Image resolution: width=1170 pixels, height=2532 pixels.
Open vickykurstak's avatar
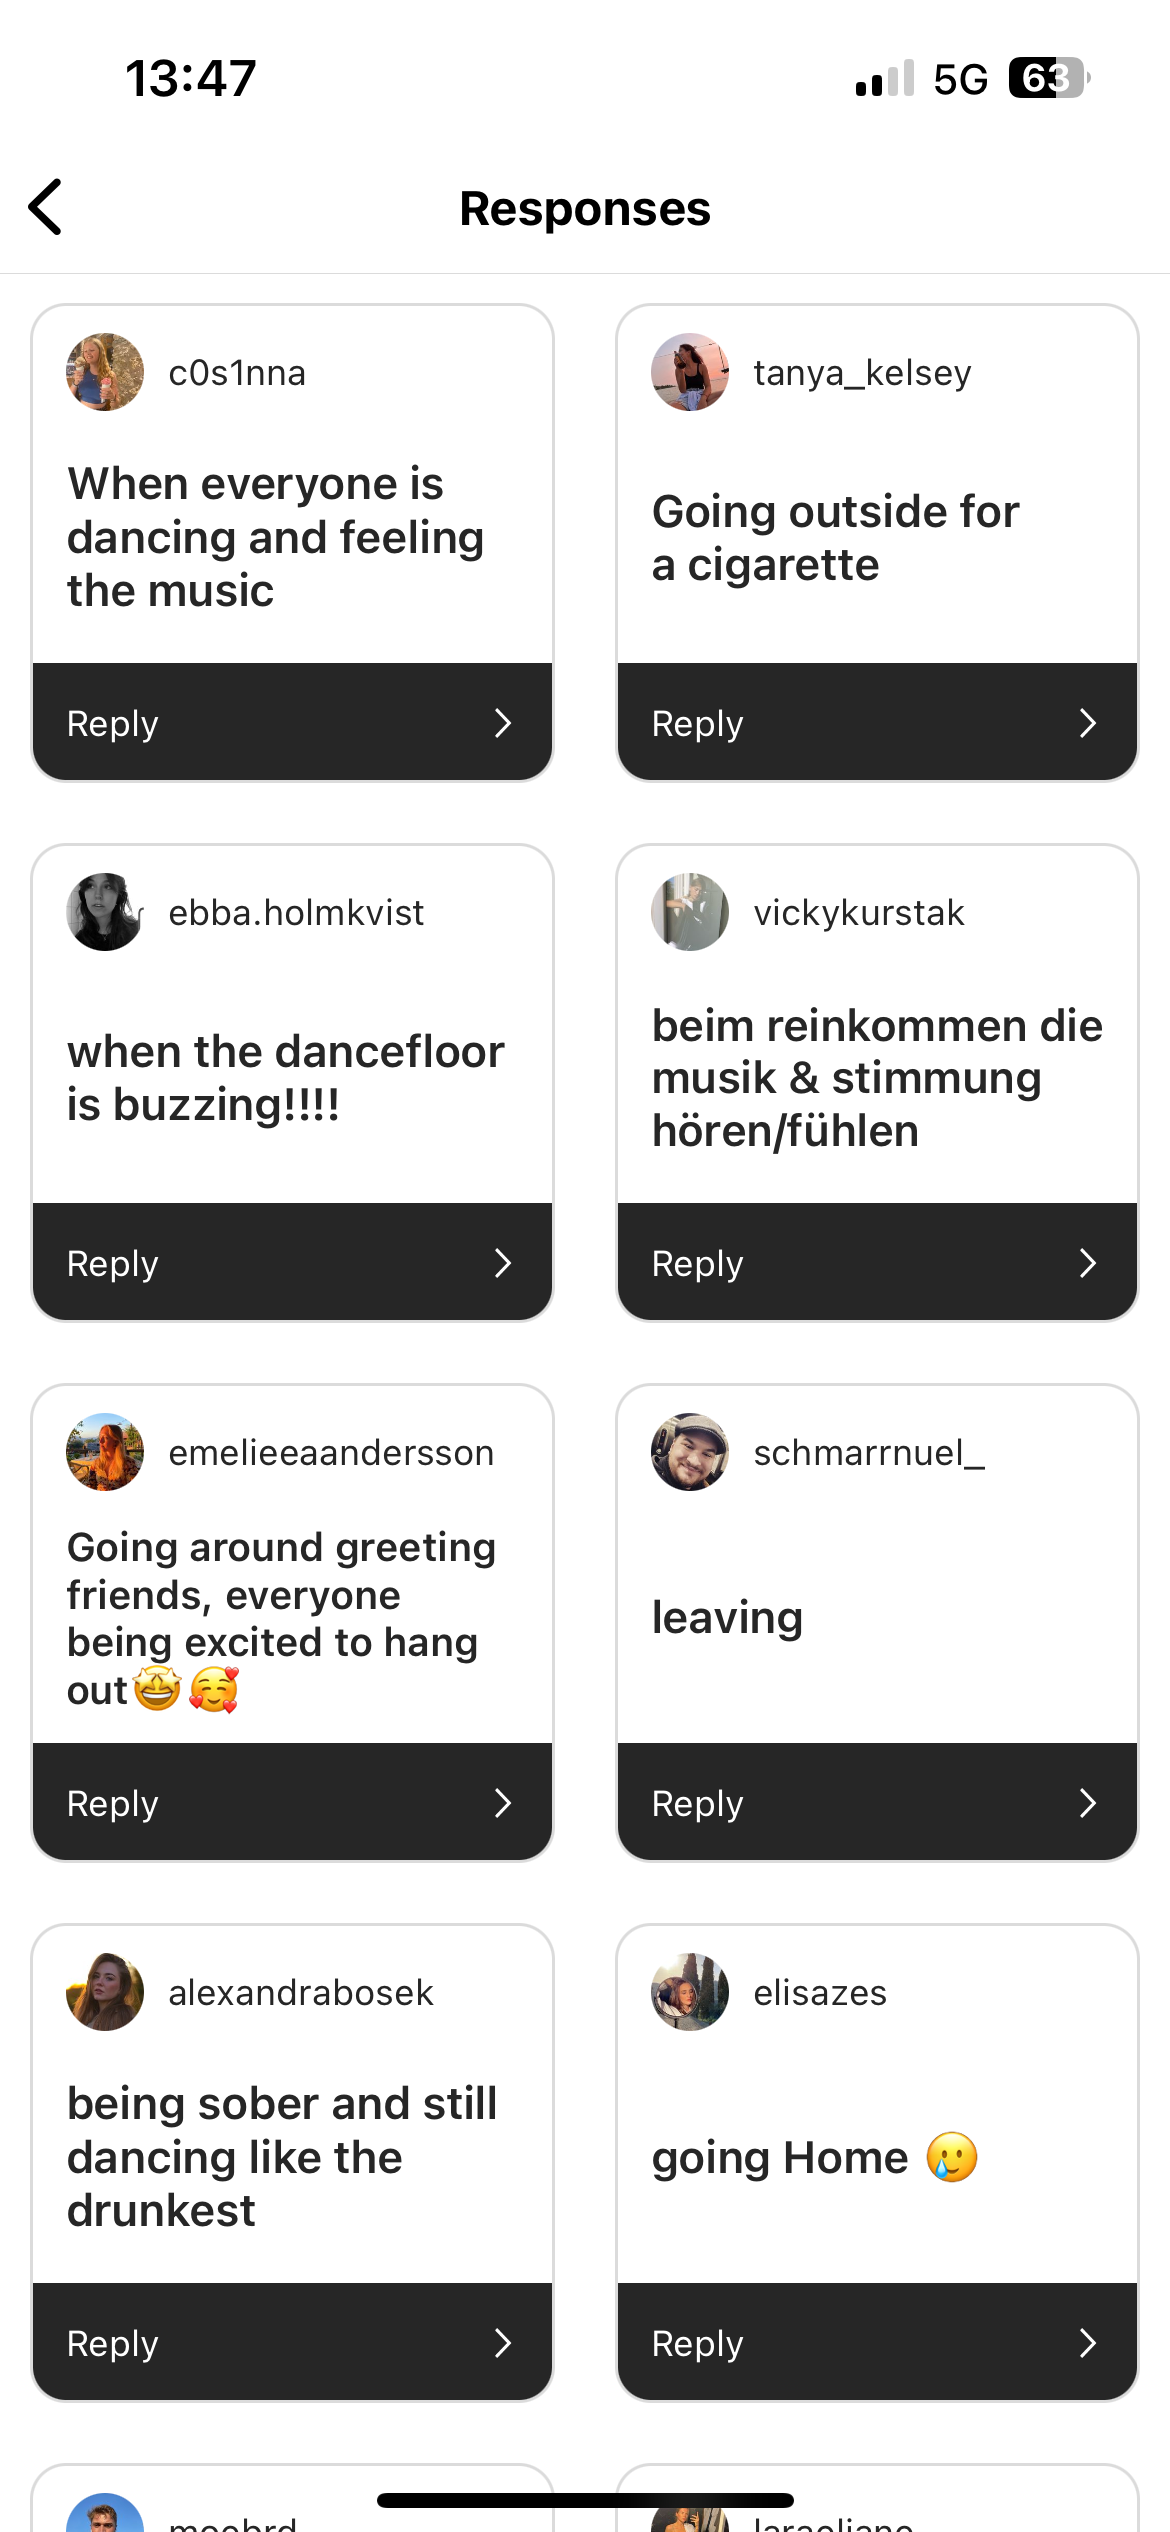point(690,912)
